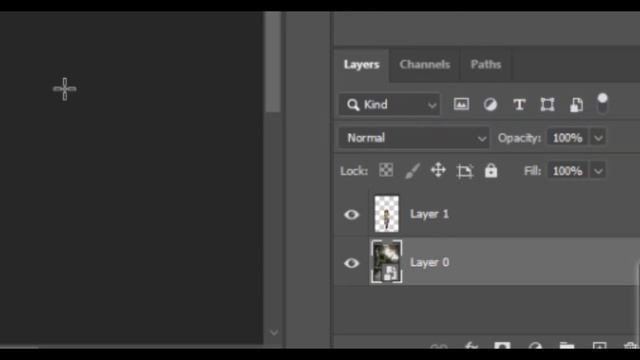Prevent auto-nesting artboard lock icon
Viewport: 640px width, 360px height.
[x=464, y=171]
